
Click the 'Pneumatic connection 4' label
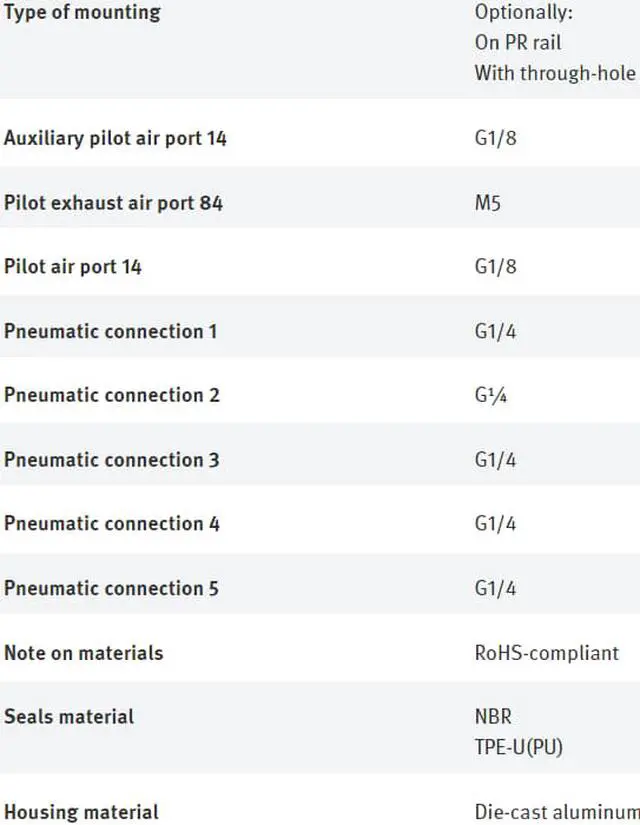point(111,524)
